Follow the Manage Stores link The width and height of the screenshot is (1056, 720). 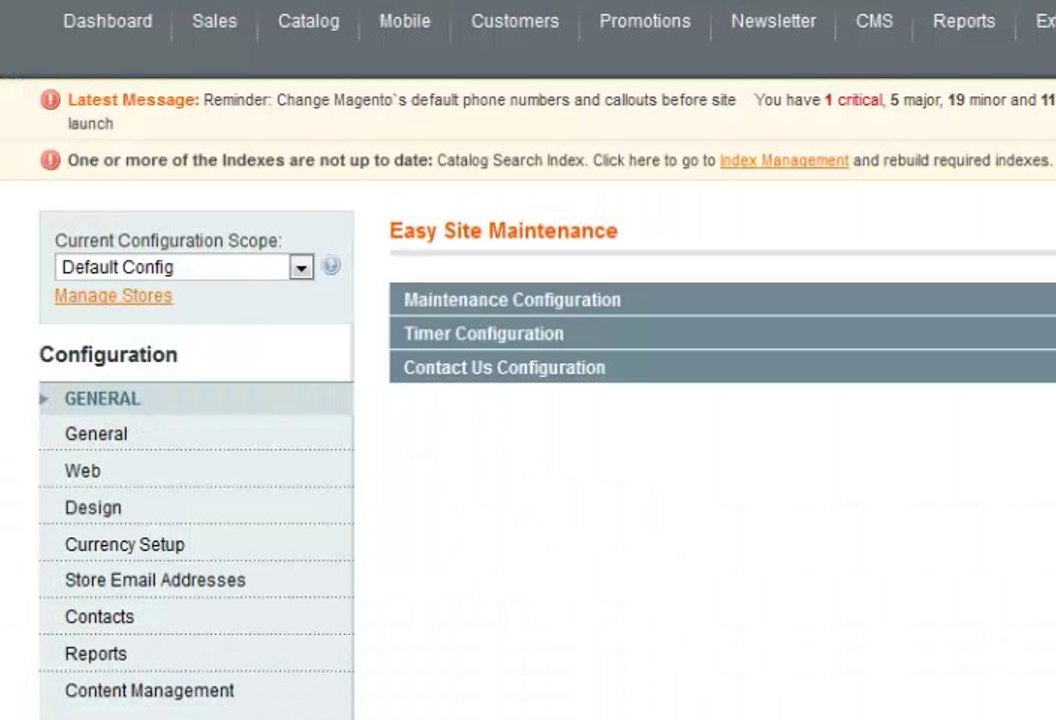113,296
